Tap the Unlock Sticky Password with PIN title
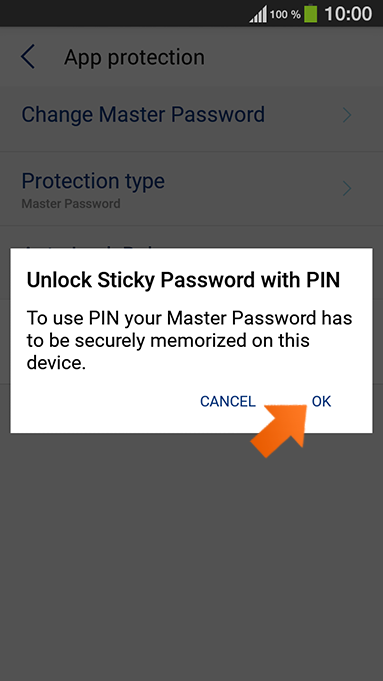This screenshot has width=383, height=681. pyautogui.click(x=183, y=280)
